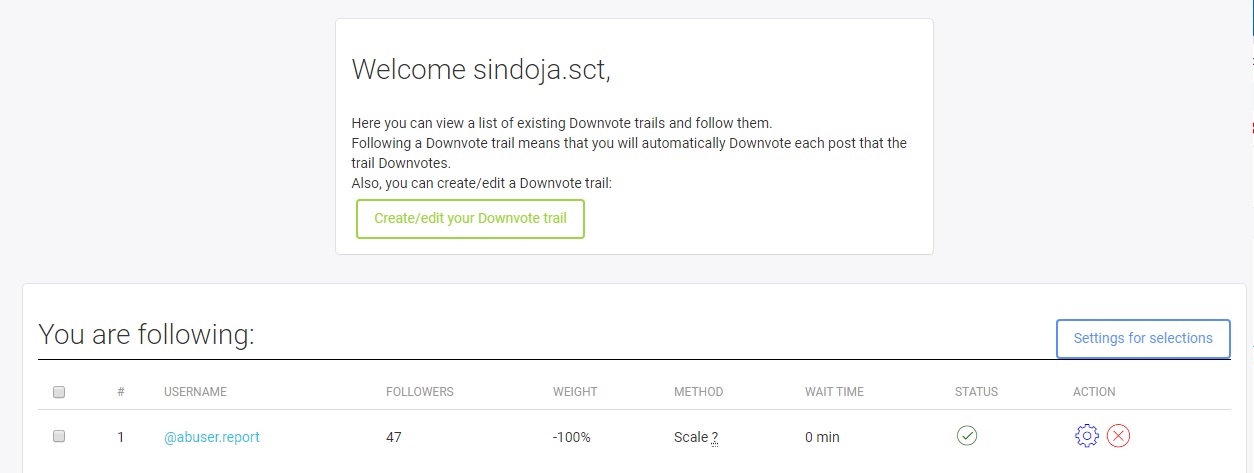The height and width of the screenshot is (473, 1254).
Task: Click the WAIT TIME column header
Action: pyautogui.click(x=834, y=392)
